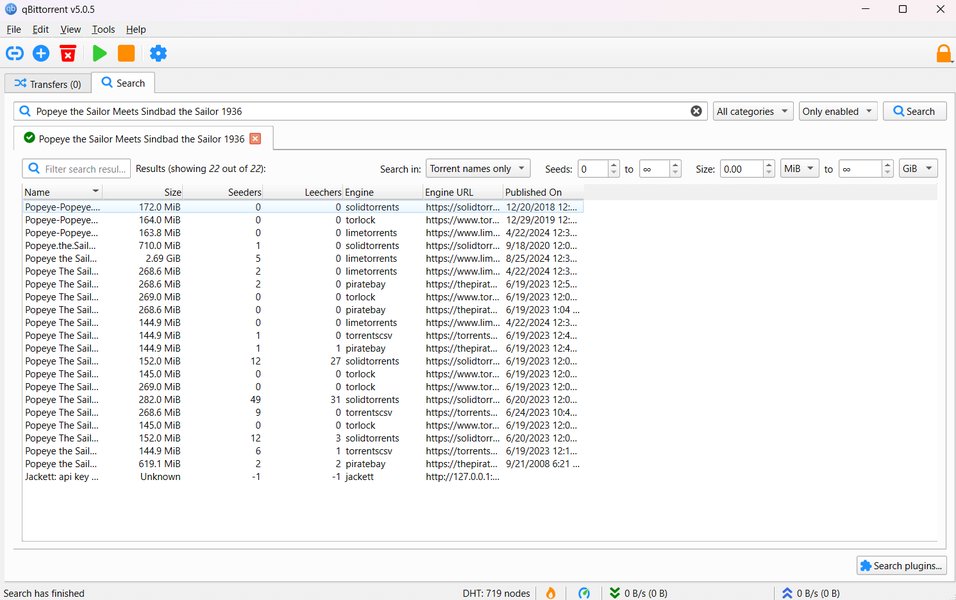Click the add torrent file plus icon

coord(41,54)
